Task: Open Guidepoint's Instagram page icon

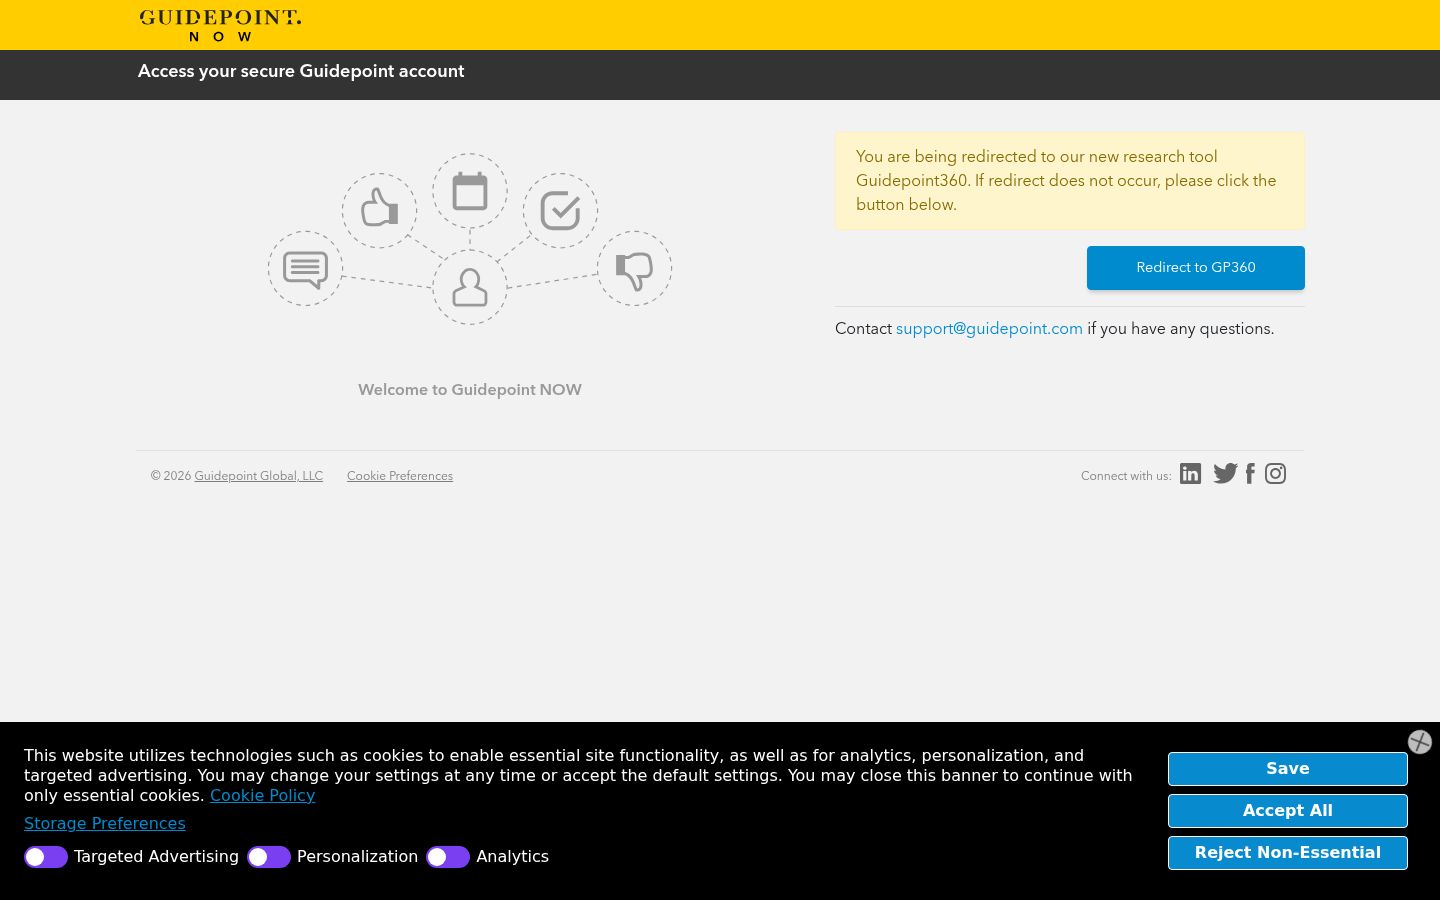Action: (x=1275, y=474)
